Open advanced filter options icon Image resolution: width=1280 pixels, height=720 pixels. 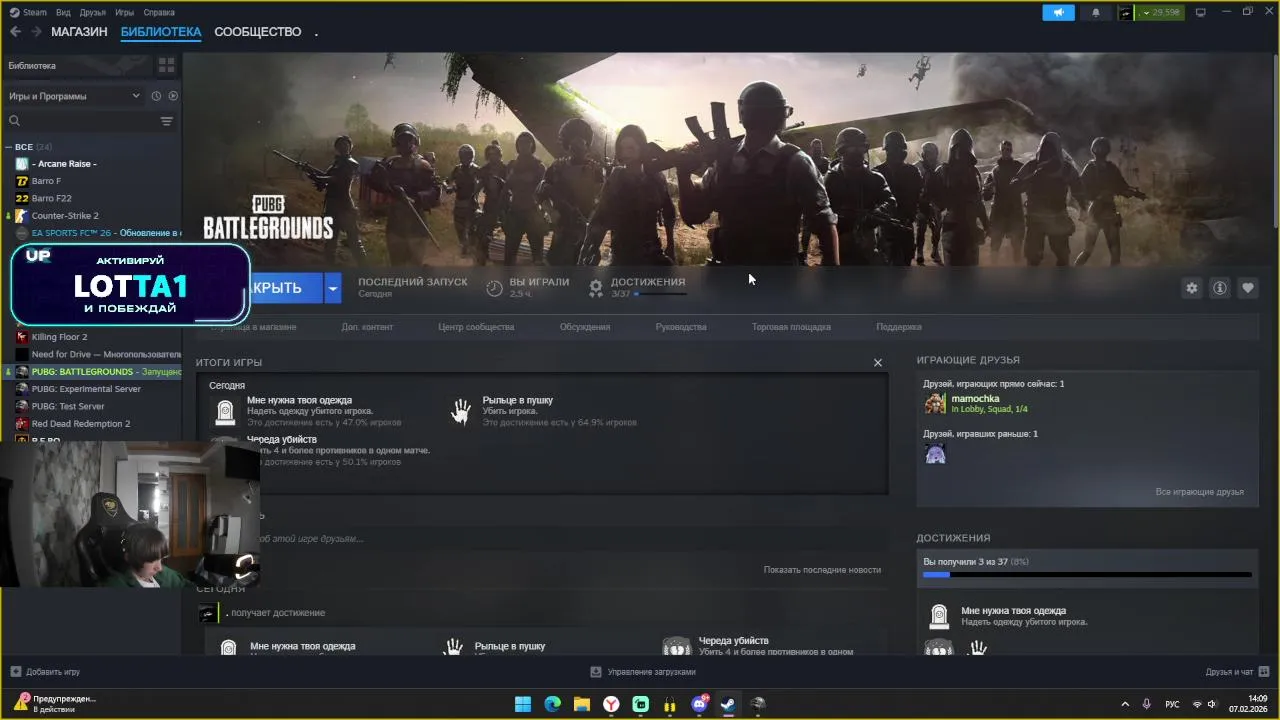click(x=167, y=121)
